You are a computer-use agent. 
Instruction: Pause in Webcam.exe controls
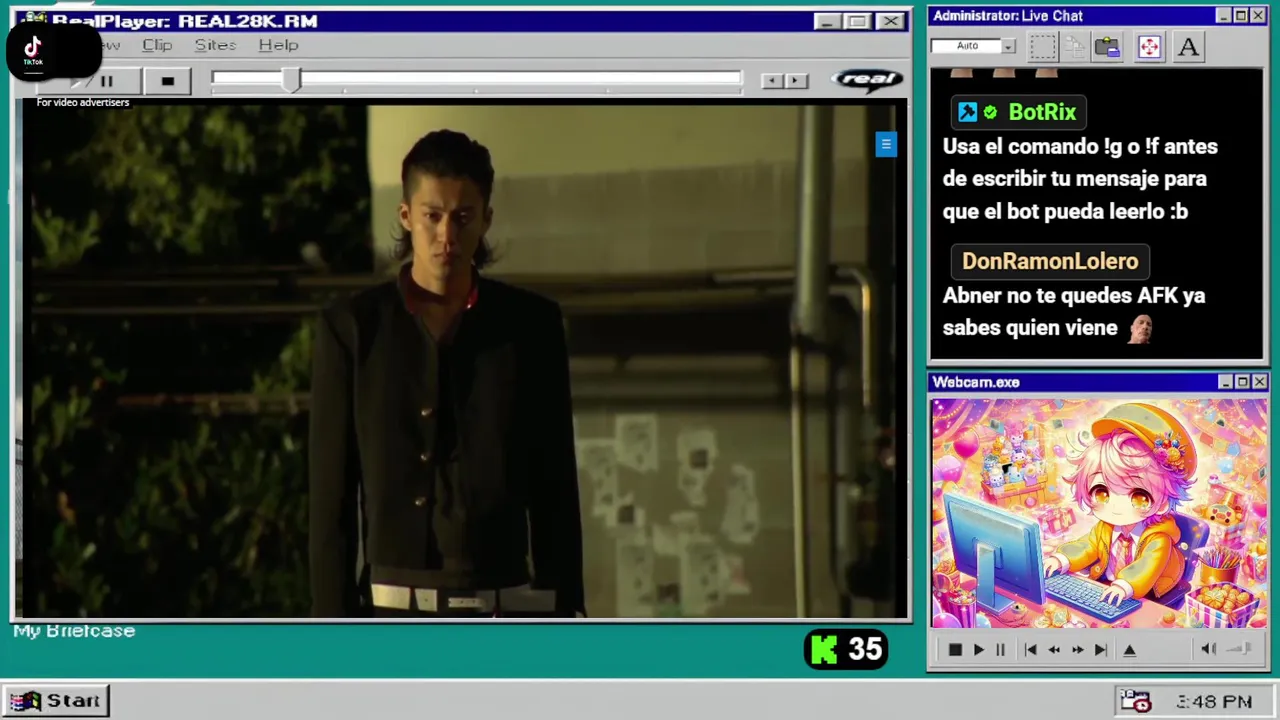[1000, 650]
